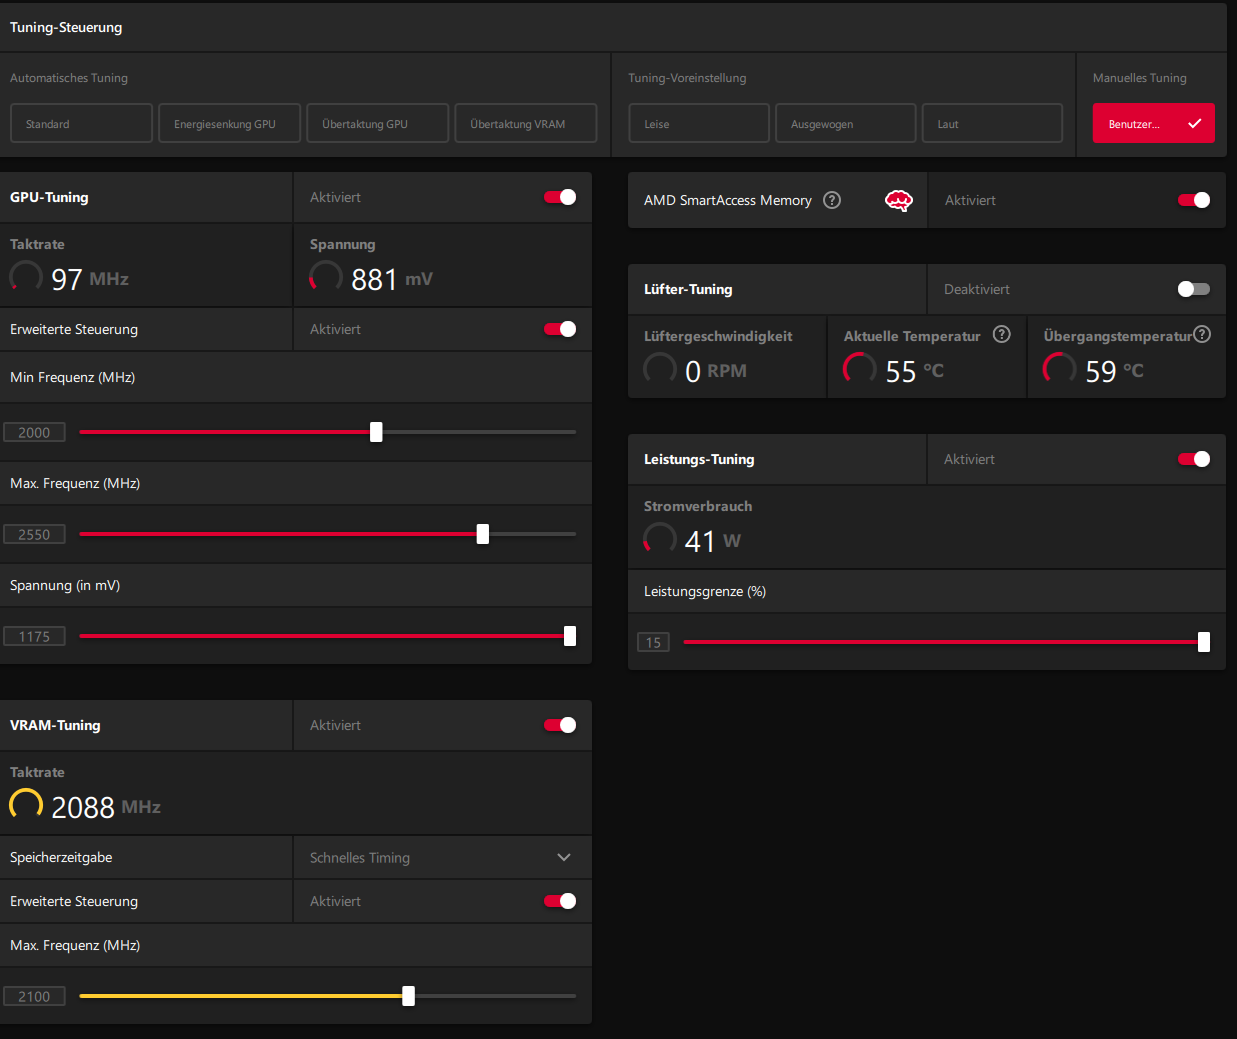The height and width of the screenshot is (1039, 1237).
Task: Click the Speicherzeitgabe label
Action: [x=61, y=857]
